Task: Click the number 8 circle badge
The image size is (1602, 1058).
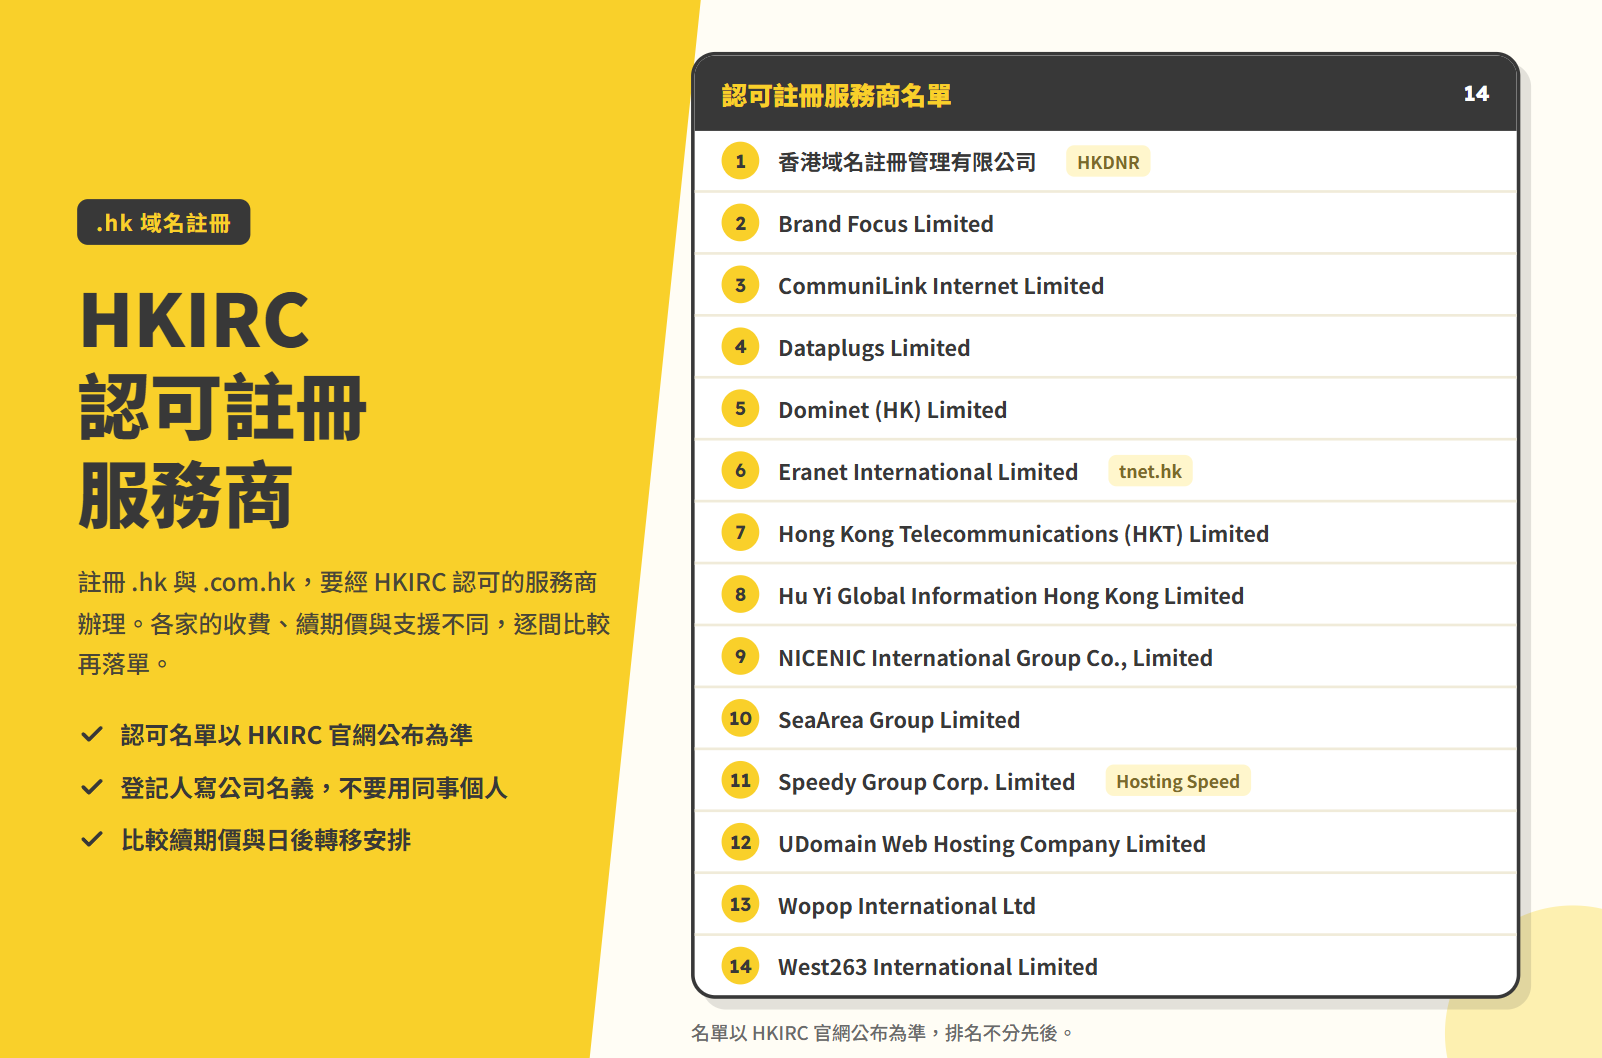Action: 740,595
